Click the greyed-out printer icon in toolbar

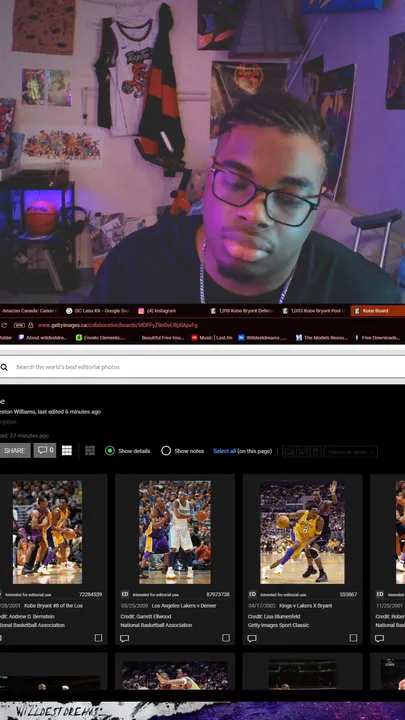(288, 451)
